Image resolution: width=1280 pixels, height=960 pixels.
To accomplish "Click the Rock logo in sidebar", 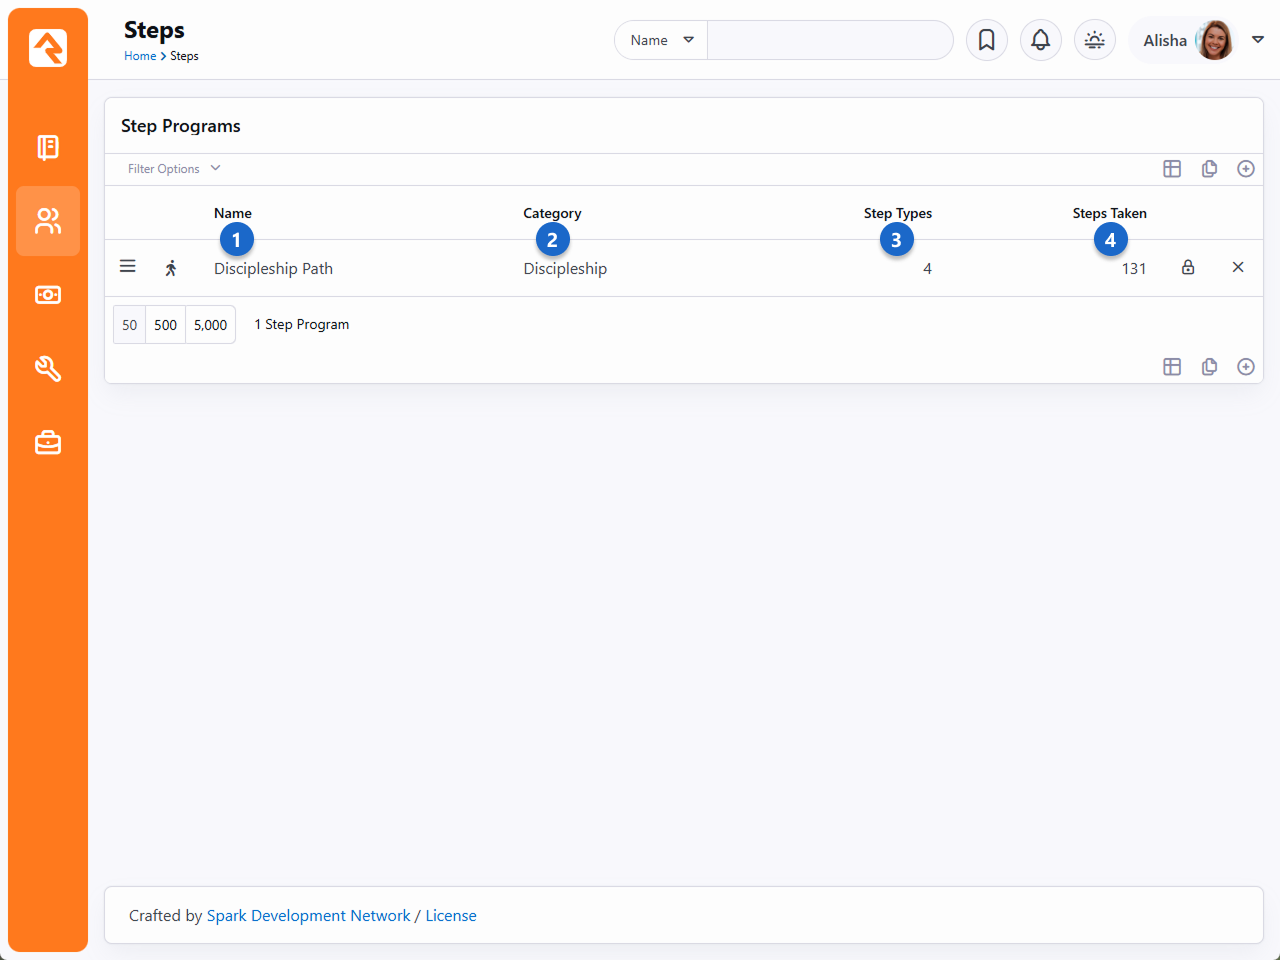I will pos(48,47).
